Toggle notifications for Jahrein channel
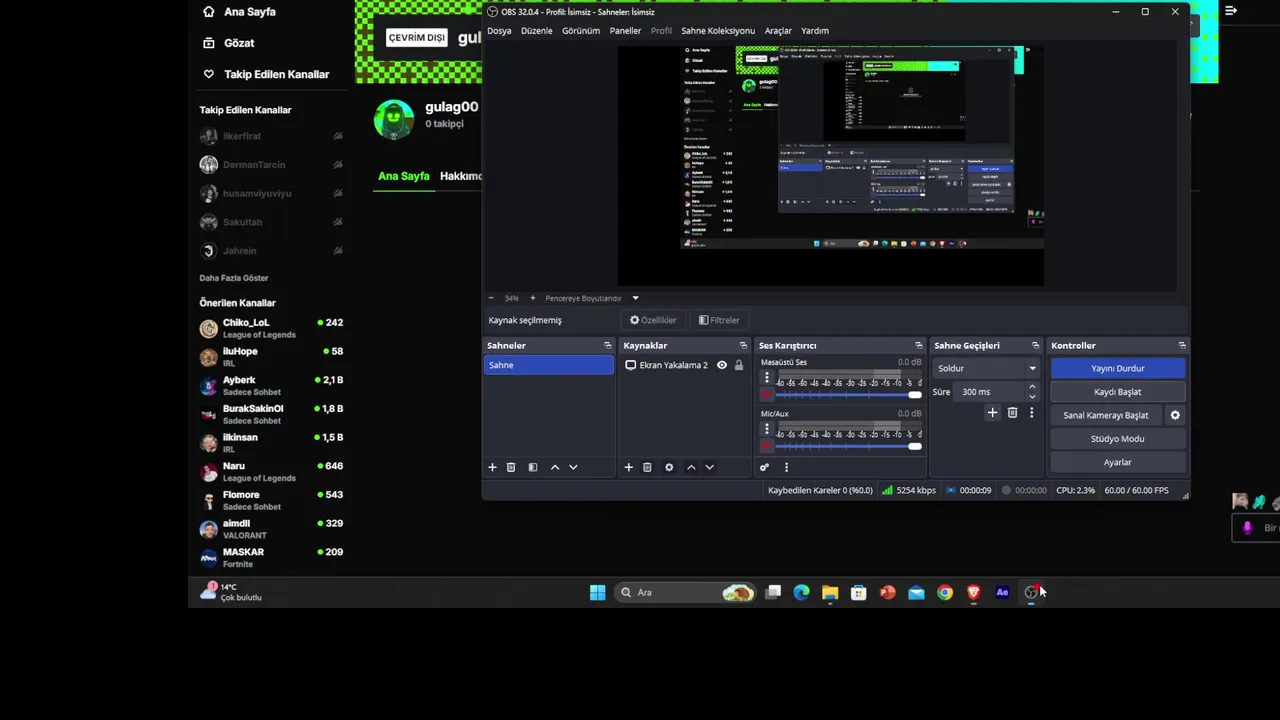Viewport: 1280px width, 720px height. click(338, 251)
